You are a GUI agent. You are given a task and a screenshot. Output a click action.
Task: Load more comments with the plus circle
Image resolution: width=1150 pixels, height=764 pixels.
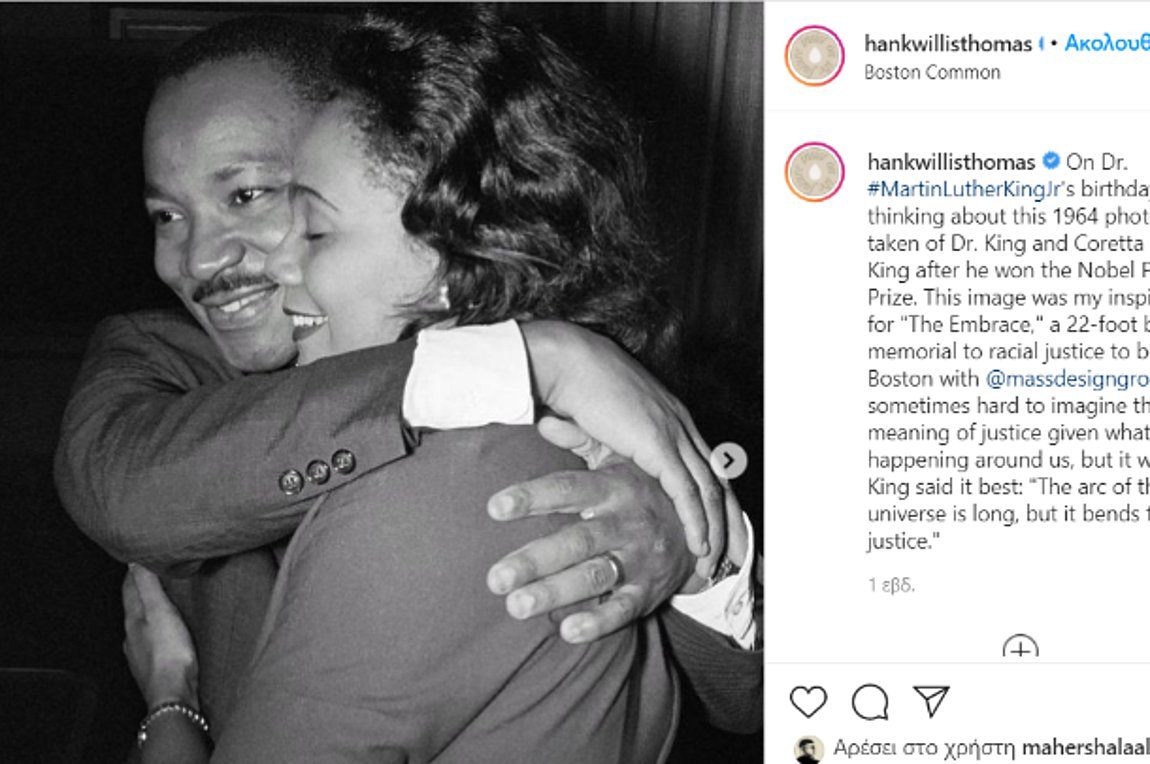[x=1020, y=647]
